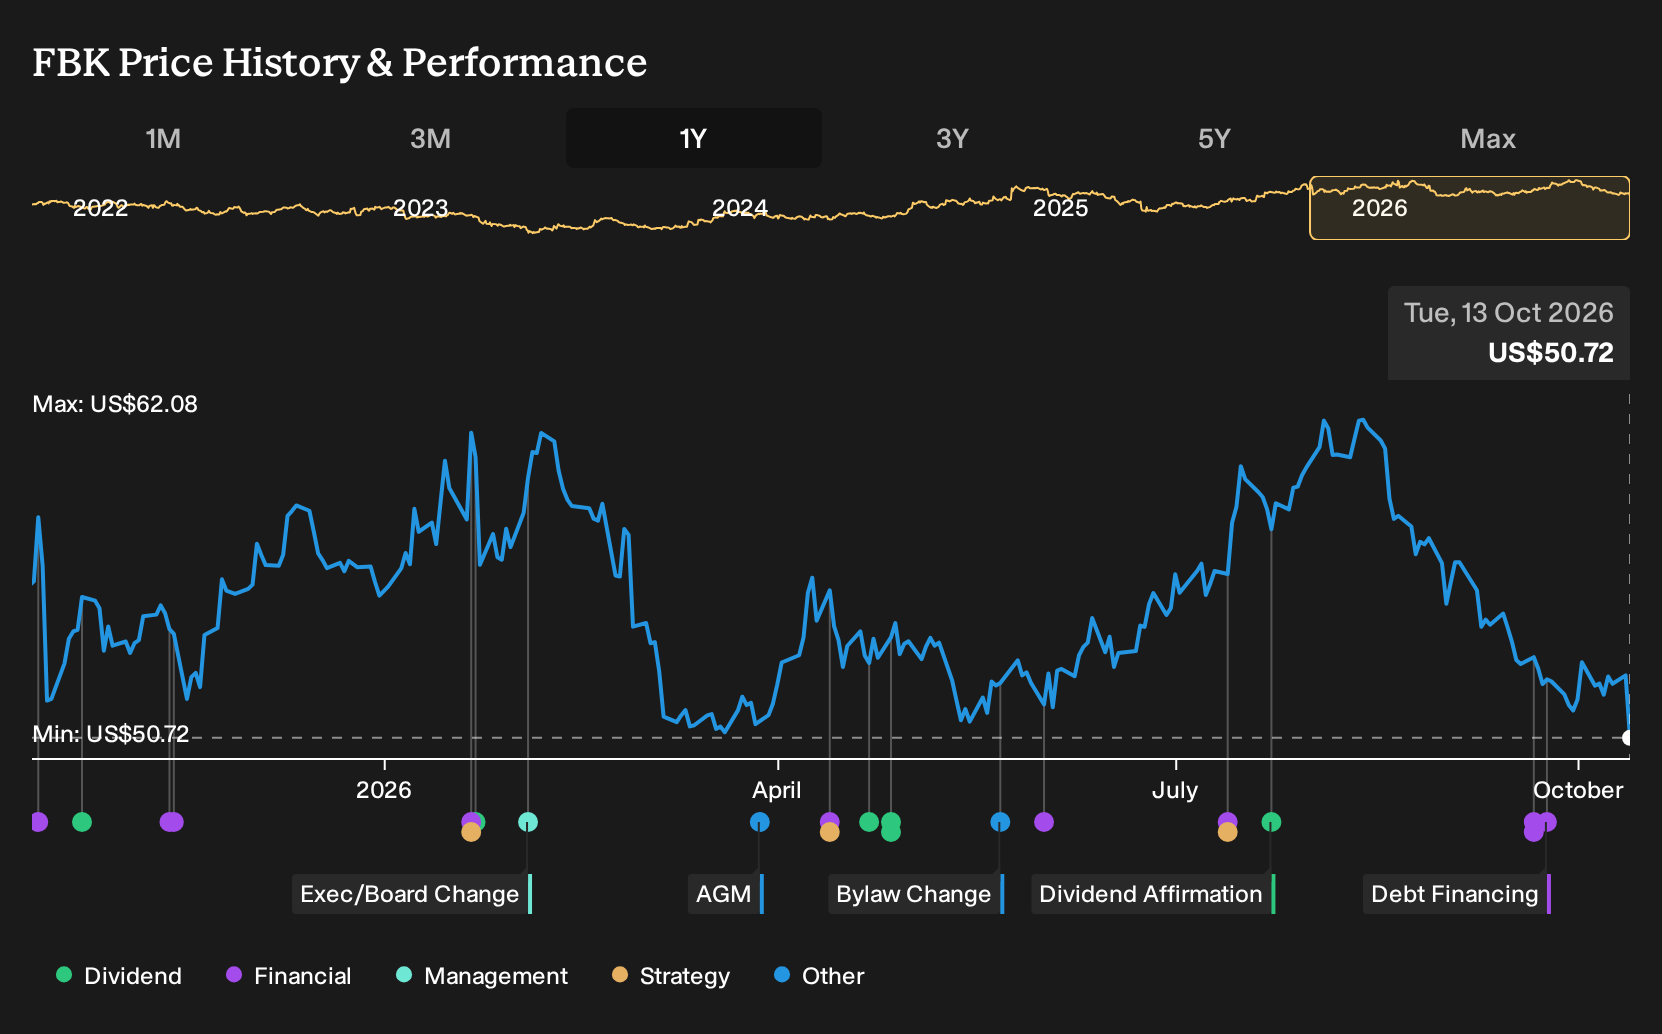
Task: Switch to the 5Y time range
Action: 1214,139
